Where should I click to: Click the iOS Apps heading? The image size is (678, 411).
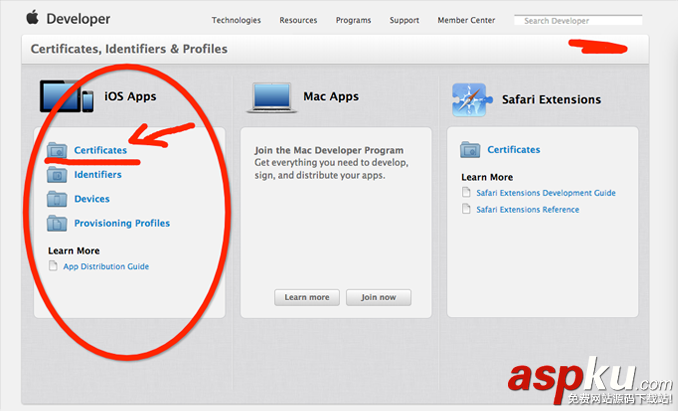click(x=130, y=96)
